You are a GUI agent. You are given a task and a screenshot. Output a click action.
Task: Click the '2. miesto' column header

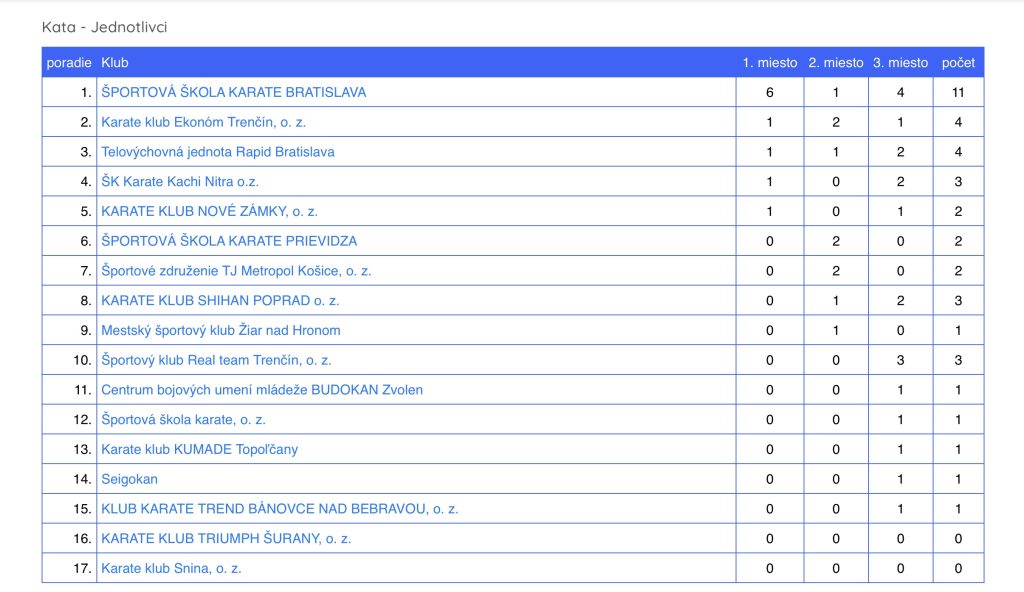pyautogui.click(x=836, y=63)
